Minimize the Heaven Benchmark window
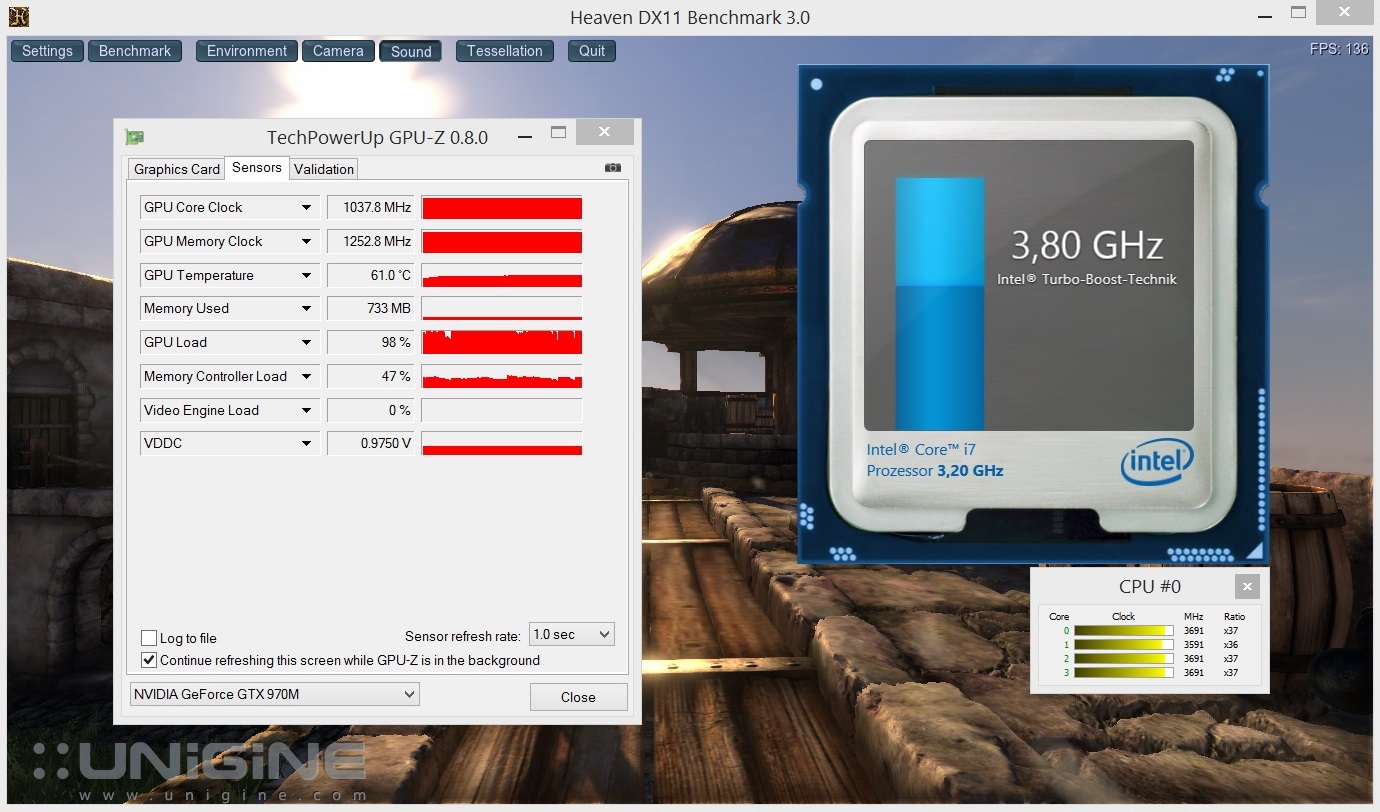This screenshot has height=812, width=1380. click(x=1264, y=16)
